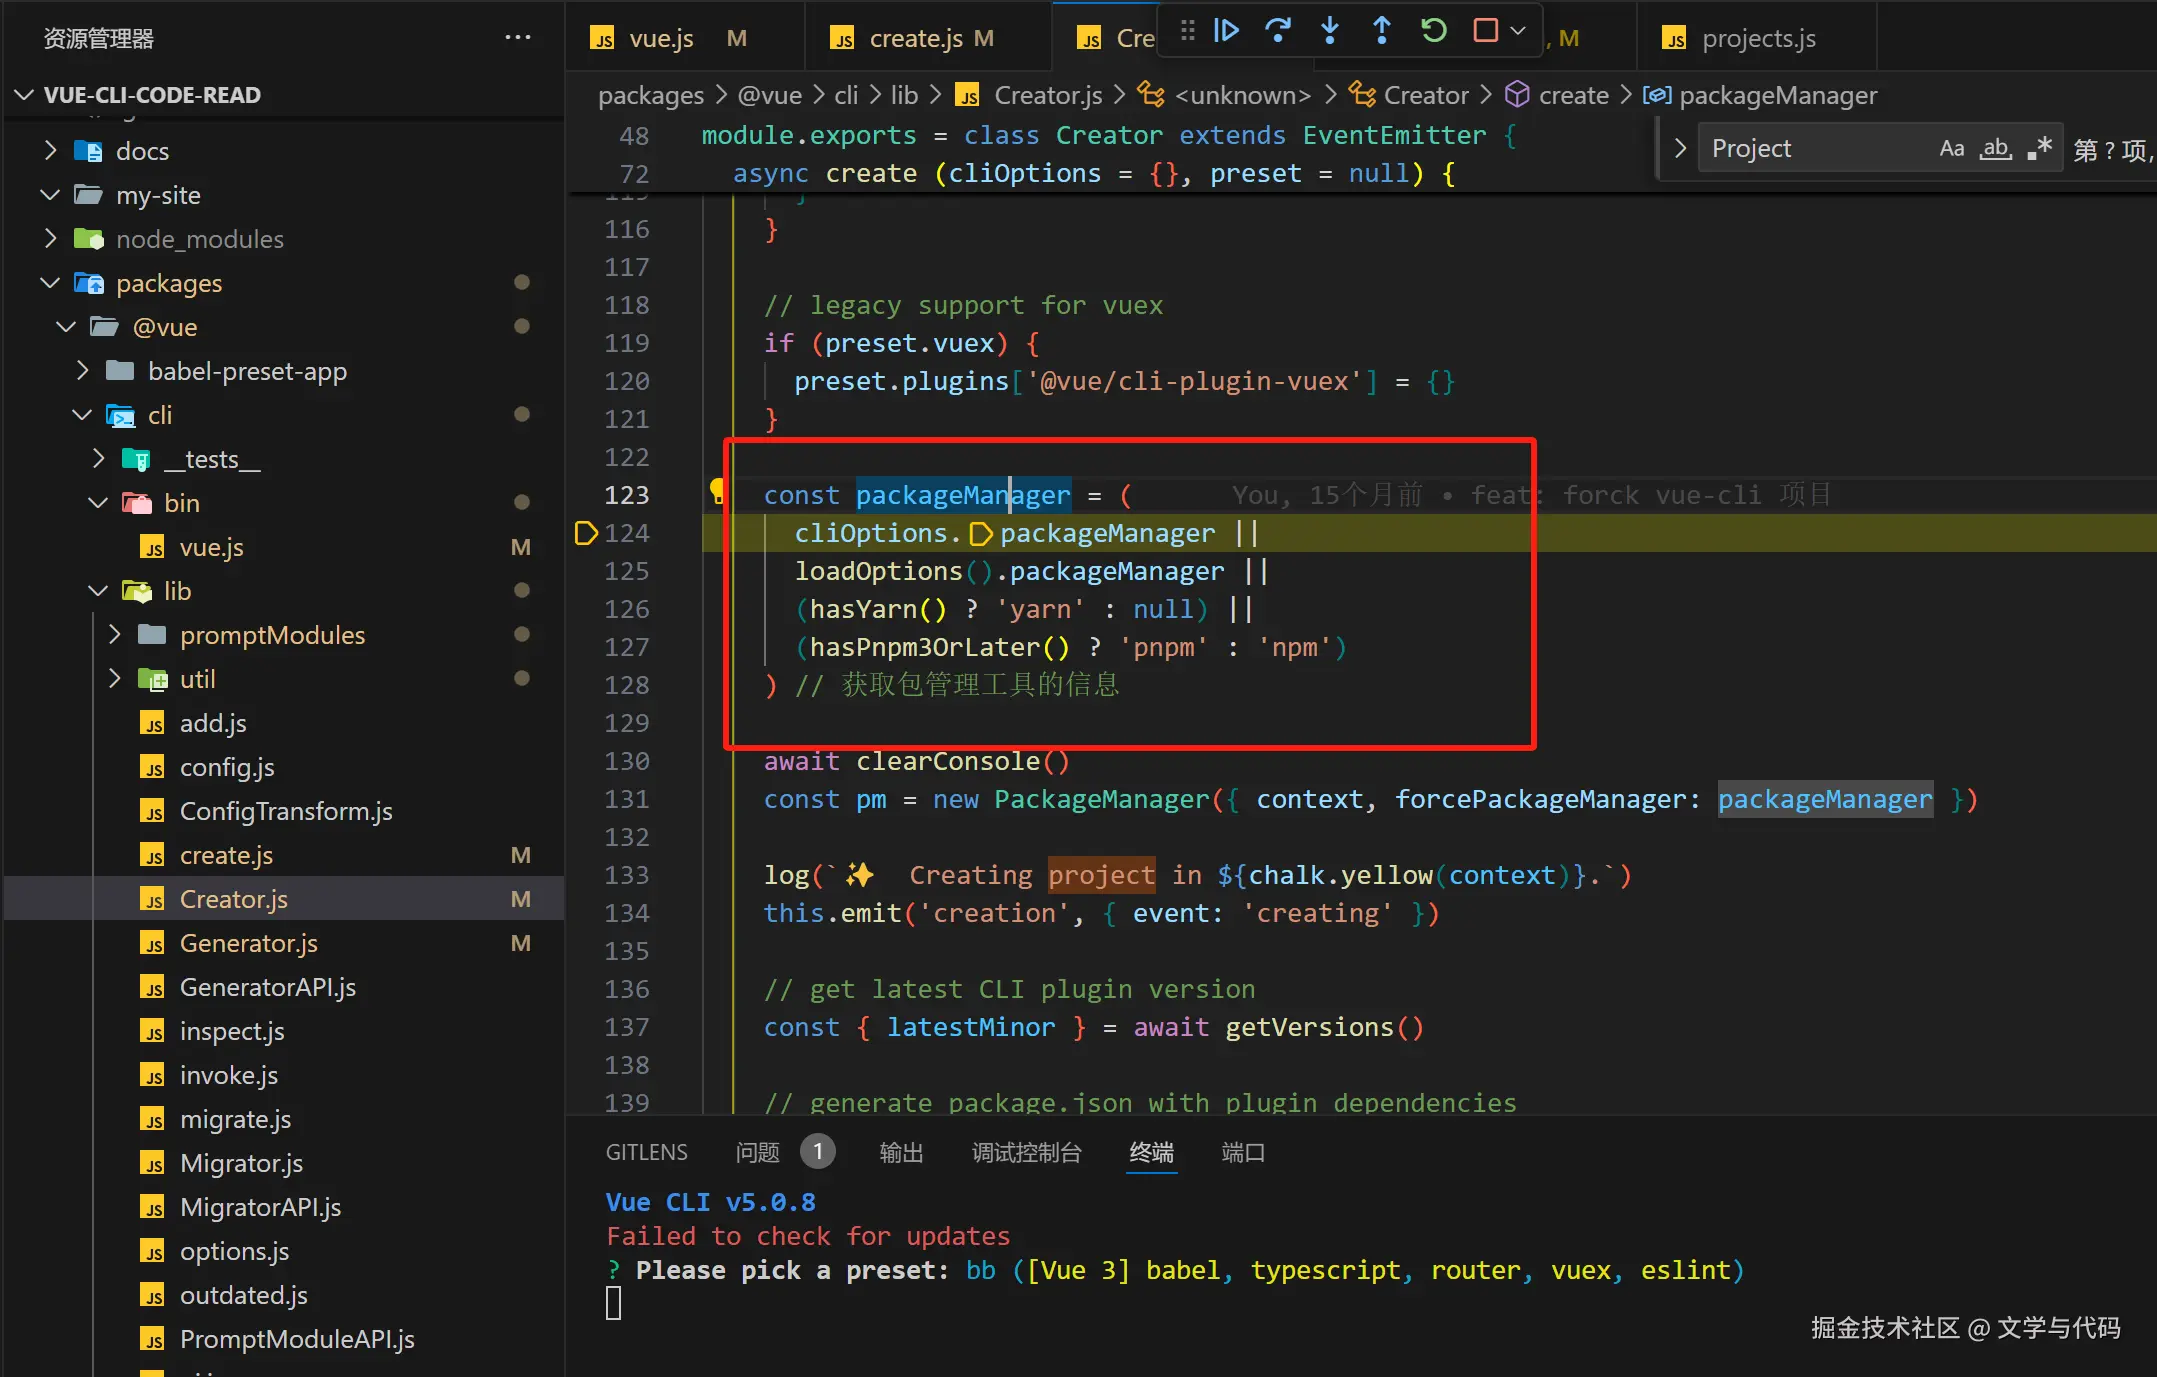Open the explorer more actions ellipsis
This screenshot has height=1377, width=2157.
point(518,38)
